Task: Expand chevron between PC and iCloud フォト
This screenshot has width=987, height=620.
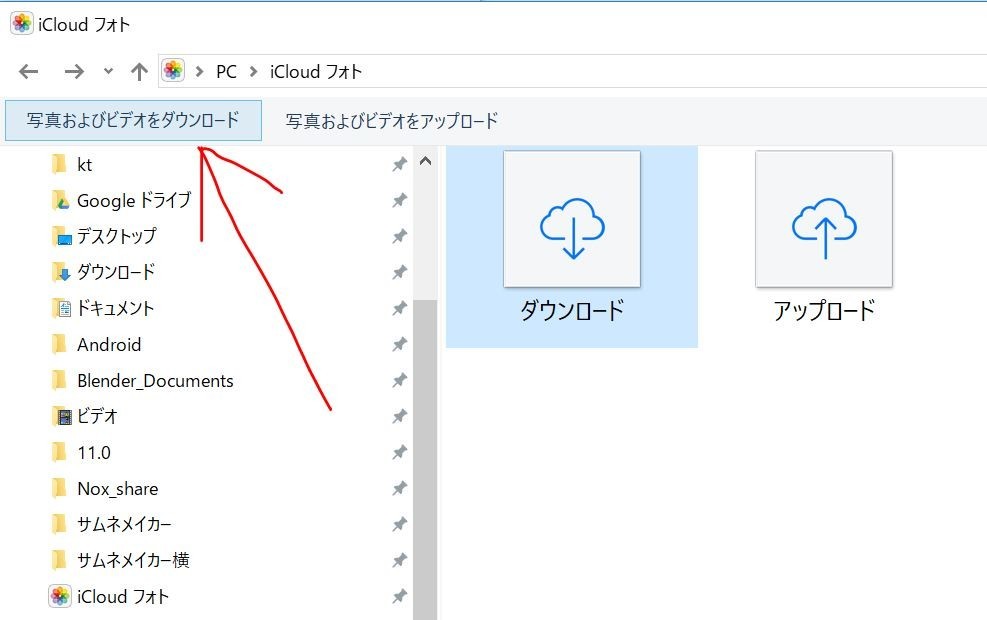Action: (254, 72)
